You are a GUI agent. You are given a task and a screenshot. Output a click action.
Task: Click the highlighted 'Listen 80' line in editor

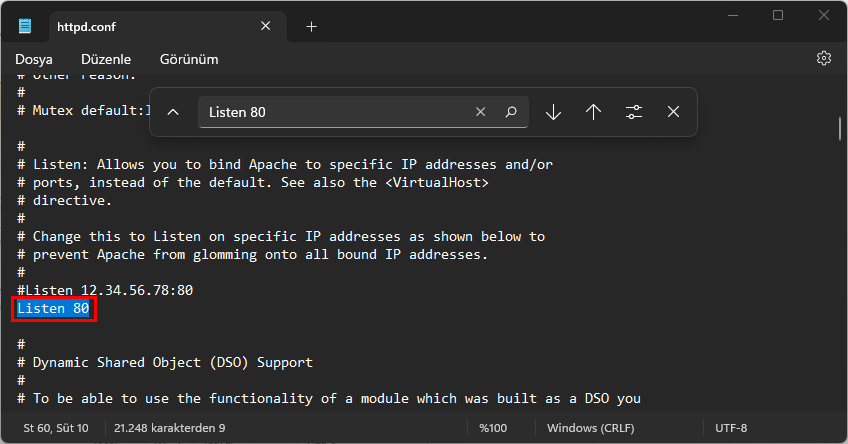click(54, 309)
